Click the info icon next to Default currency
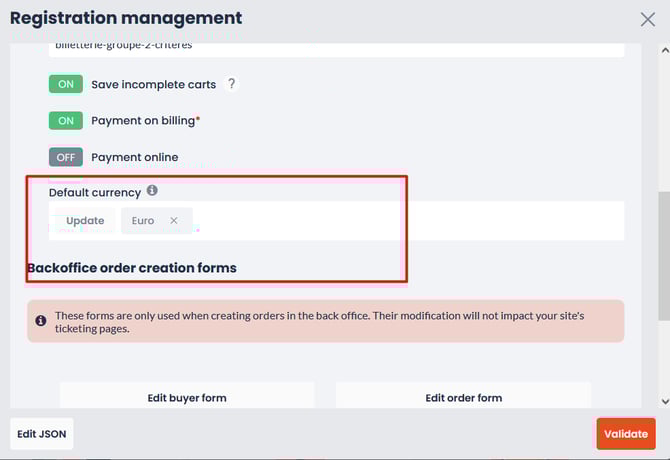Screen dimensions: 670x460 [152, 190]
